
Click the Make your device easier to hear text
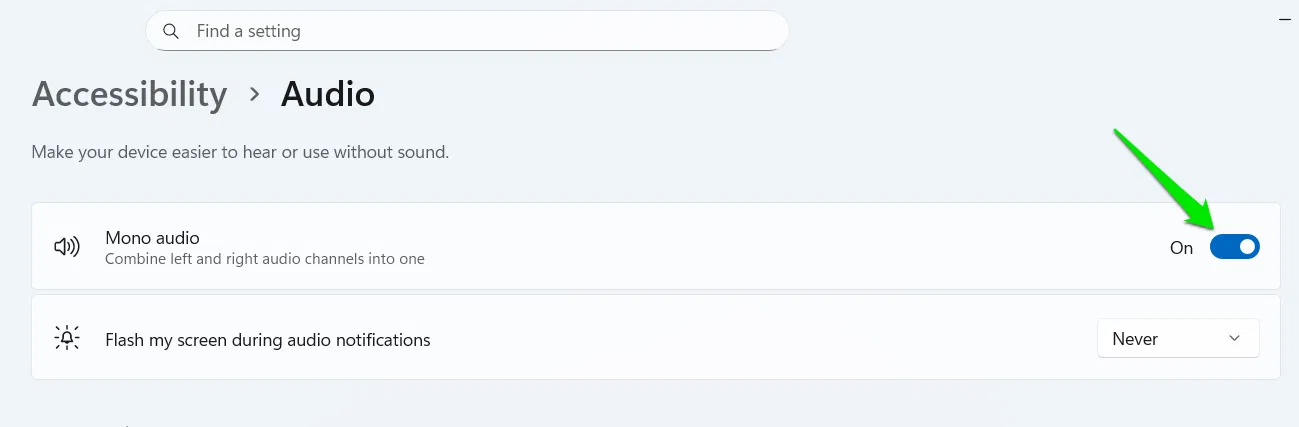[240, 153]
